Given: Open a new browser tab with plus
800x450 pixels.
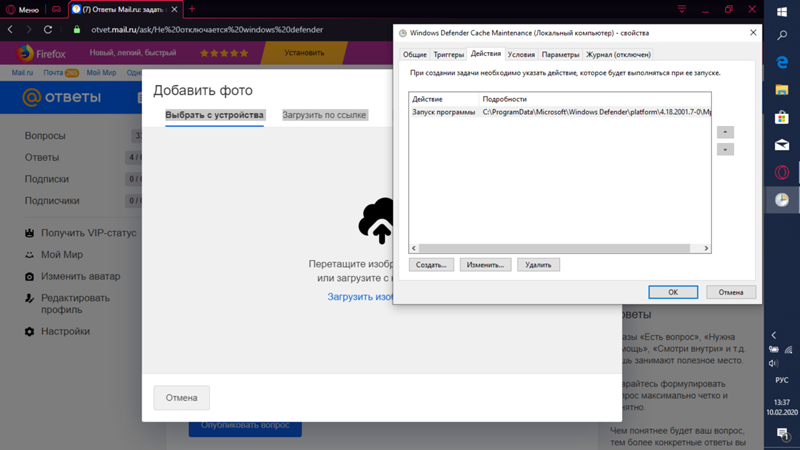Looking at the screenshot, I should 192,9.
